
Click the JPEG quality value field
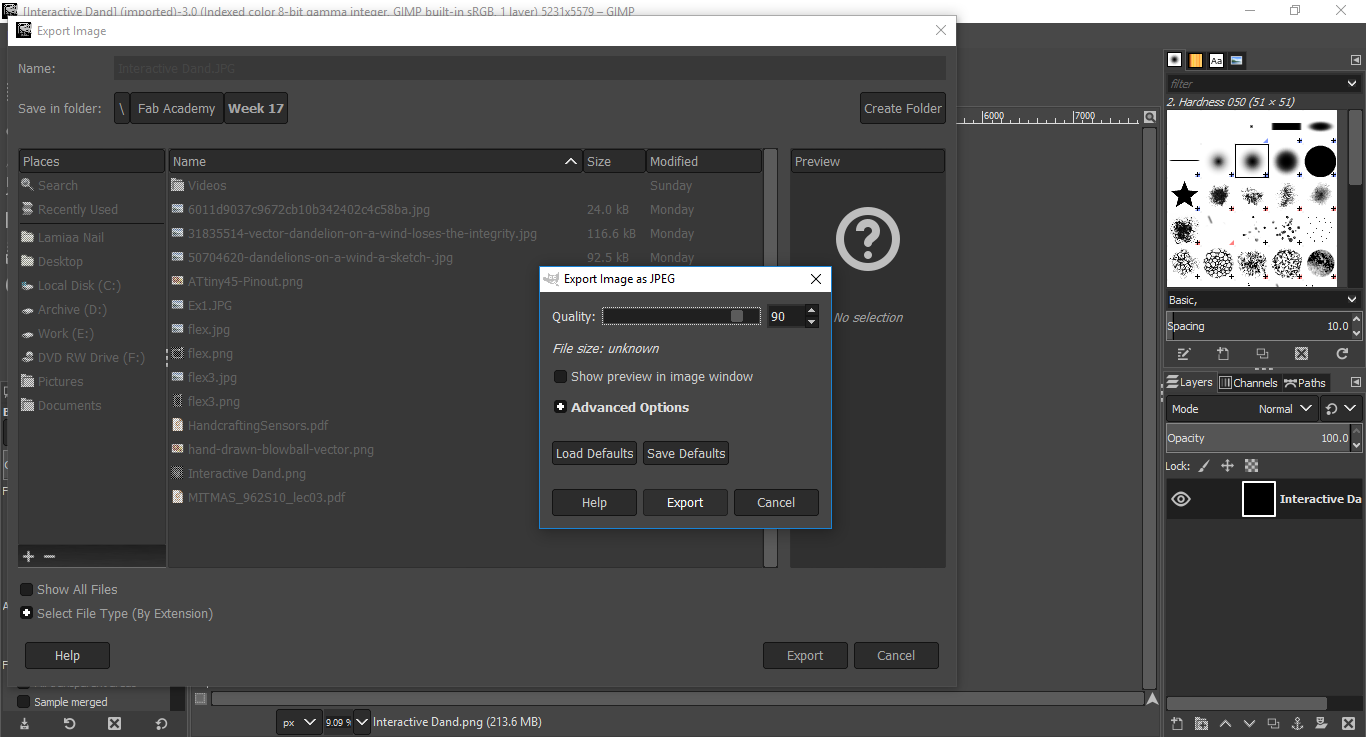[786, 316]
